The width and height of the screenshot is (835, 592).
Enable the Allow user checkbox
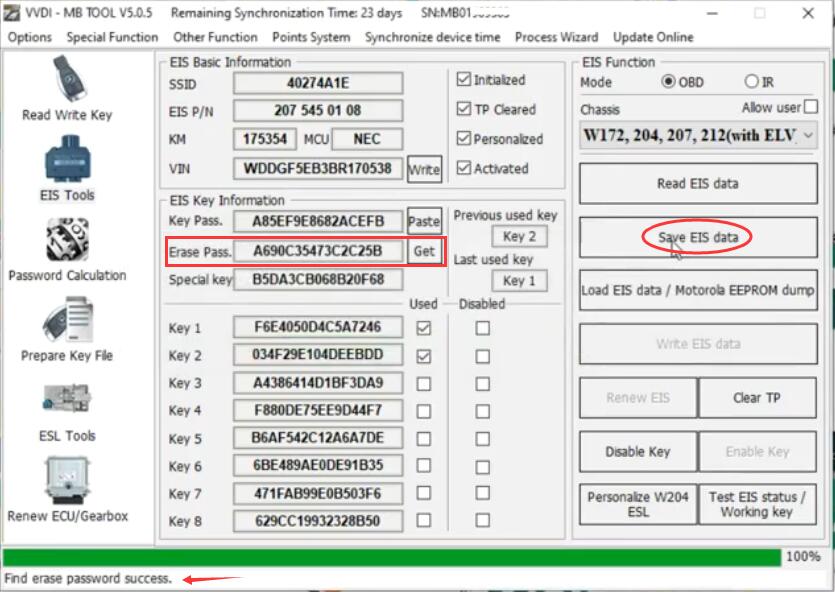point(811,106)
